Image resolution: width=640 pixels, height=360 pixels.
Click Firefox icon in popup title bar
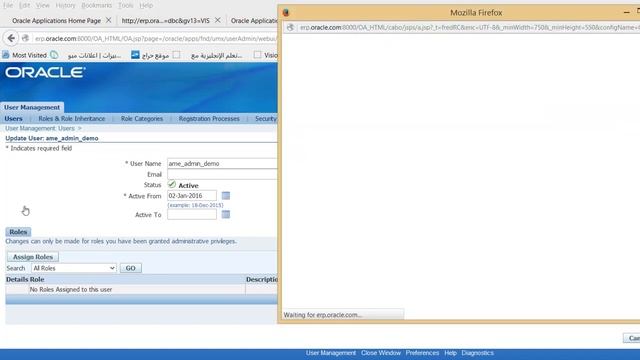click(286, 13)
